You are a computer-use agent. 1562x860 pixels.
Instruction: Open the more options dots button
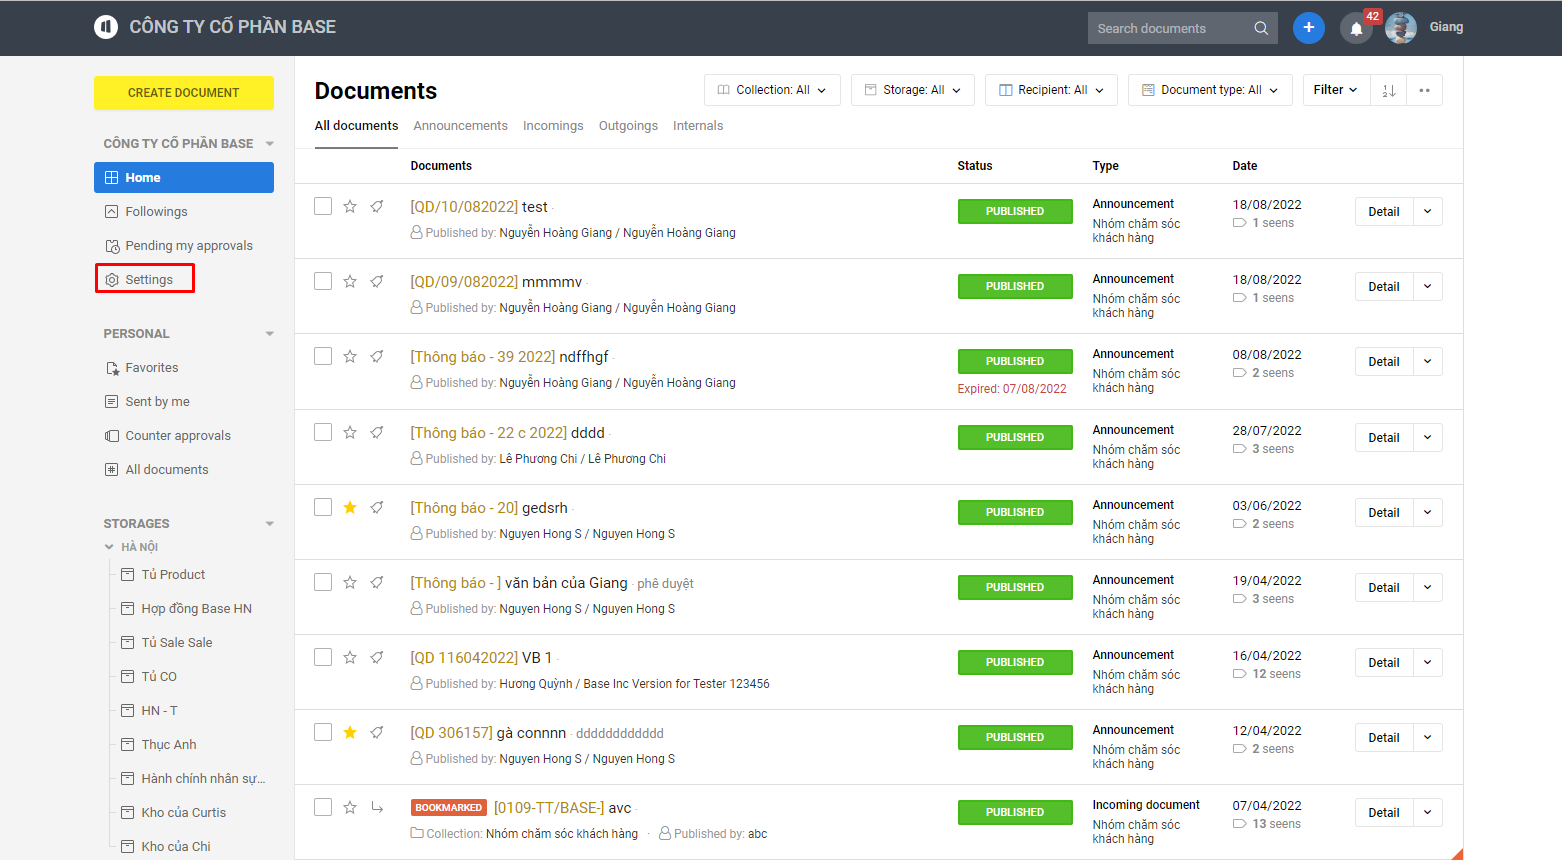pyautogui.click(x=1424, y=90)
